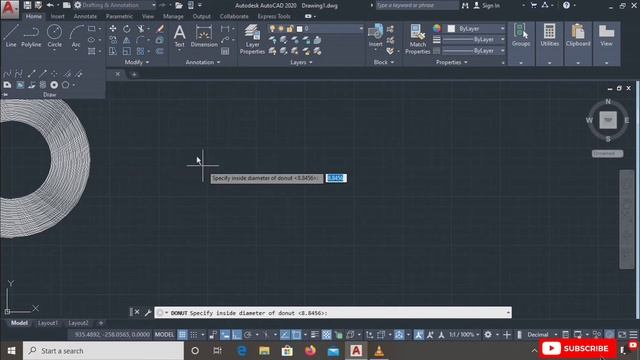Select the Arc tool
Image resolution: width=640 pixels, height=360 pixels.
(x=76, y=36)
